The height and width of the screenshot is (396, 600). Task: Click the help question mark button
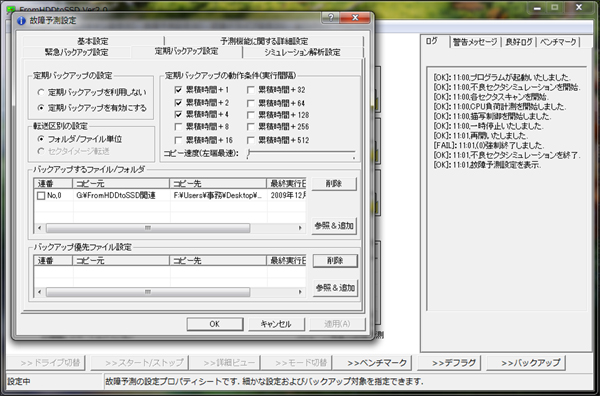click(331, 18)
